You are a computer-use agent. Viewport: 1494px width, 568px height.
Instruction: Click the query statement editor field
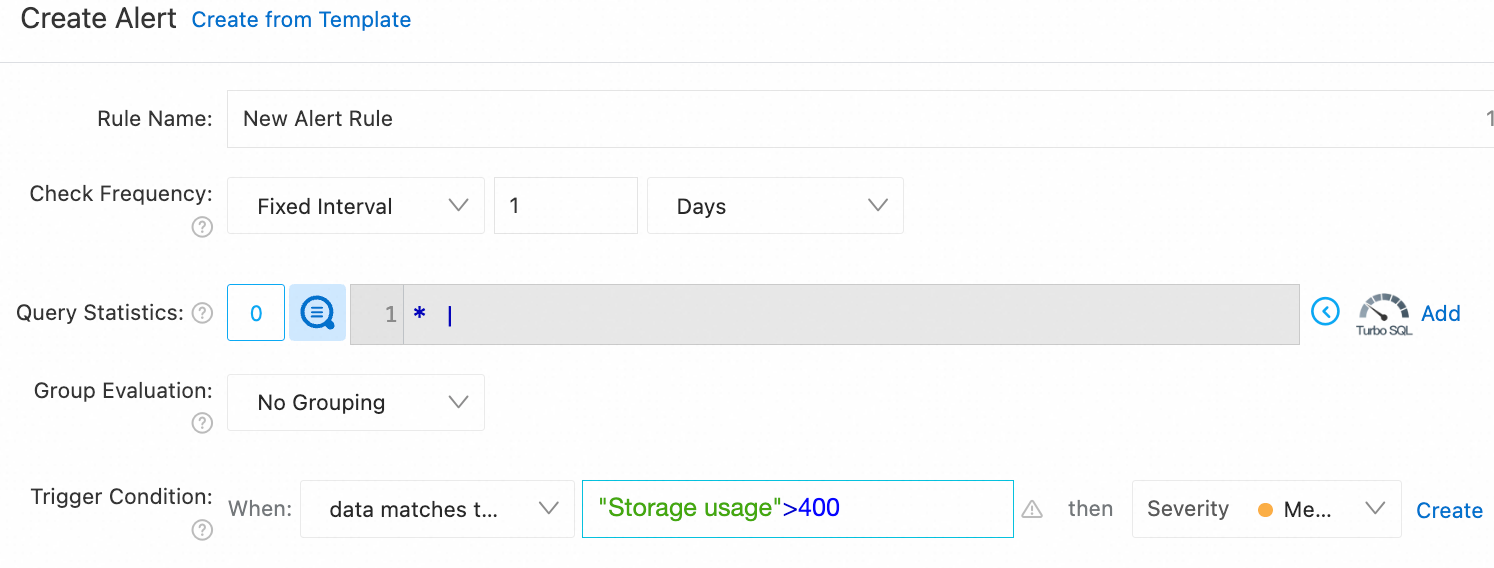click(850, 314)
